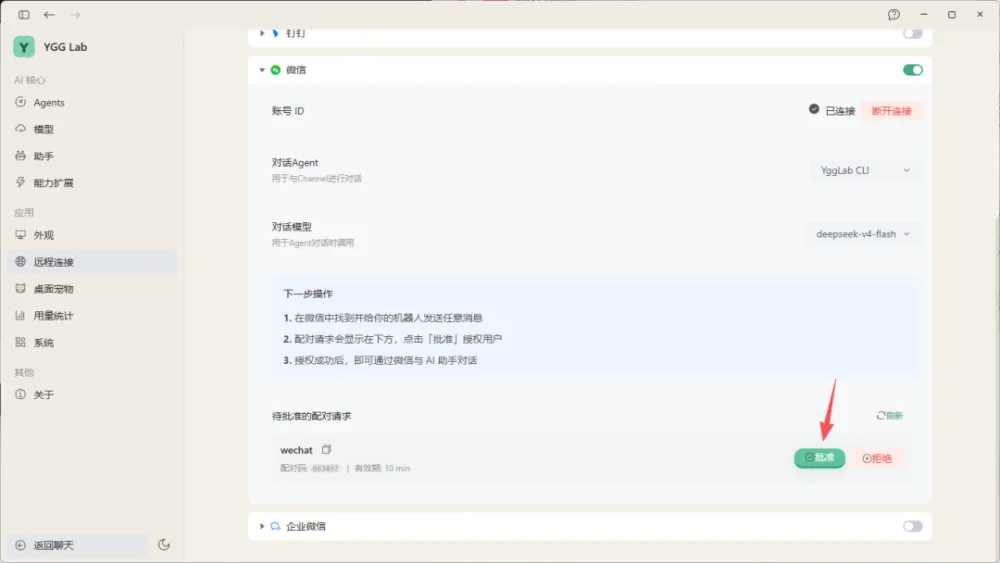
Task: Click the 待批准的配对请求 heading
Action: click(312, 416)
